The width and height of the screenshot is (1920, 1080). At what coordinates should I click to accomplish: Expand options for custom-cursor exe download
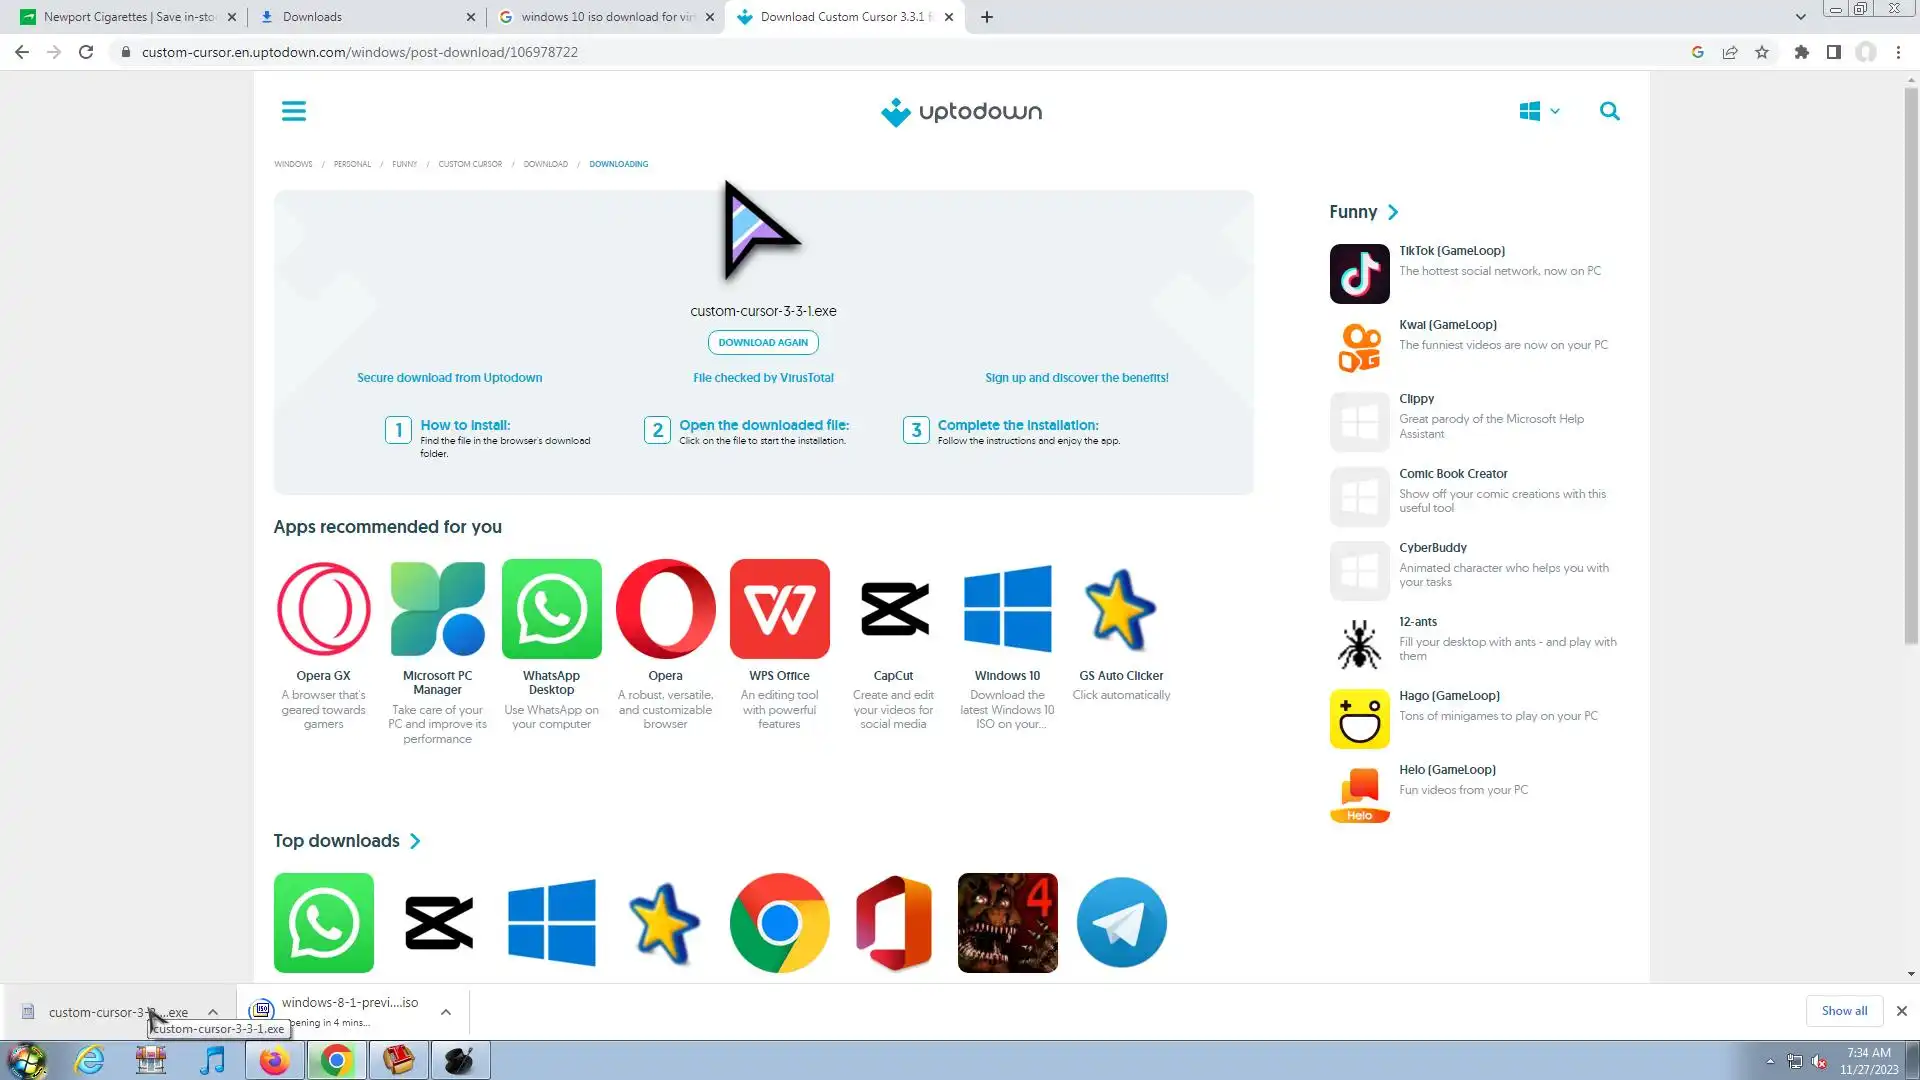coord(213,1012)
